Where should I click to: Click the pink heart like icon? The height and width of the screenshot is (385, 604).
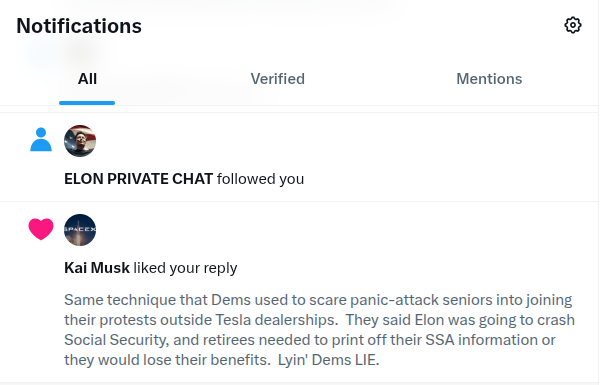41,229
